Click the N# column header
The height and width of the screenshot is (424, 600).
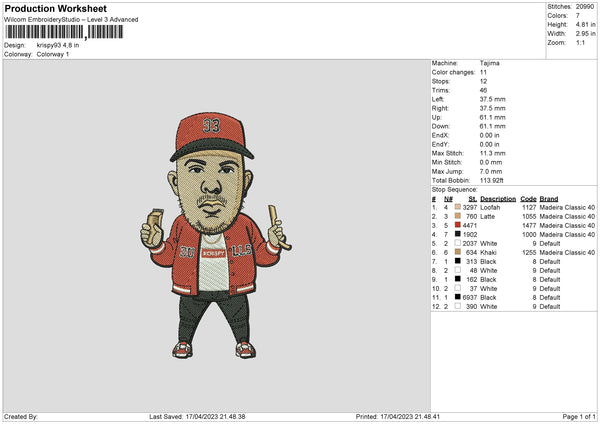click(x=448, y=199)
